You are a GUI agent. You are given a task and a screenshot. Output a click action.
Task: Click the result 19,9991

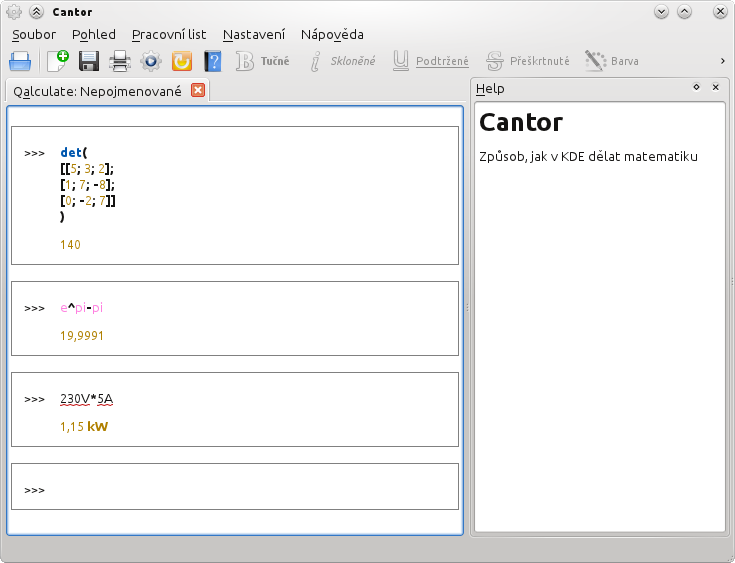click(82, 336)
